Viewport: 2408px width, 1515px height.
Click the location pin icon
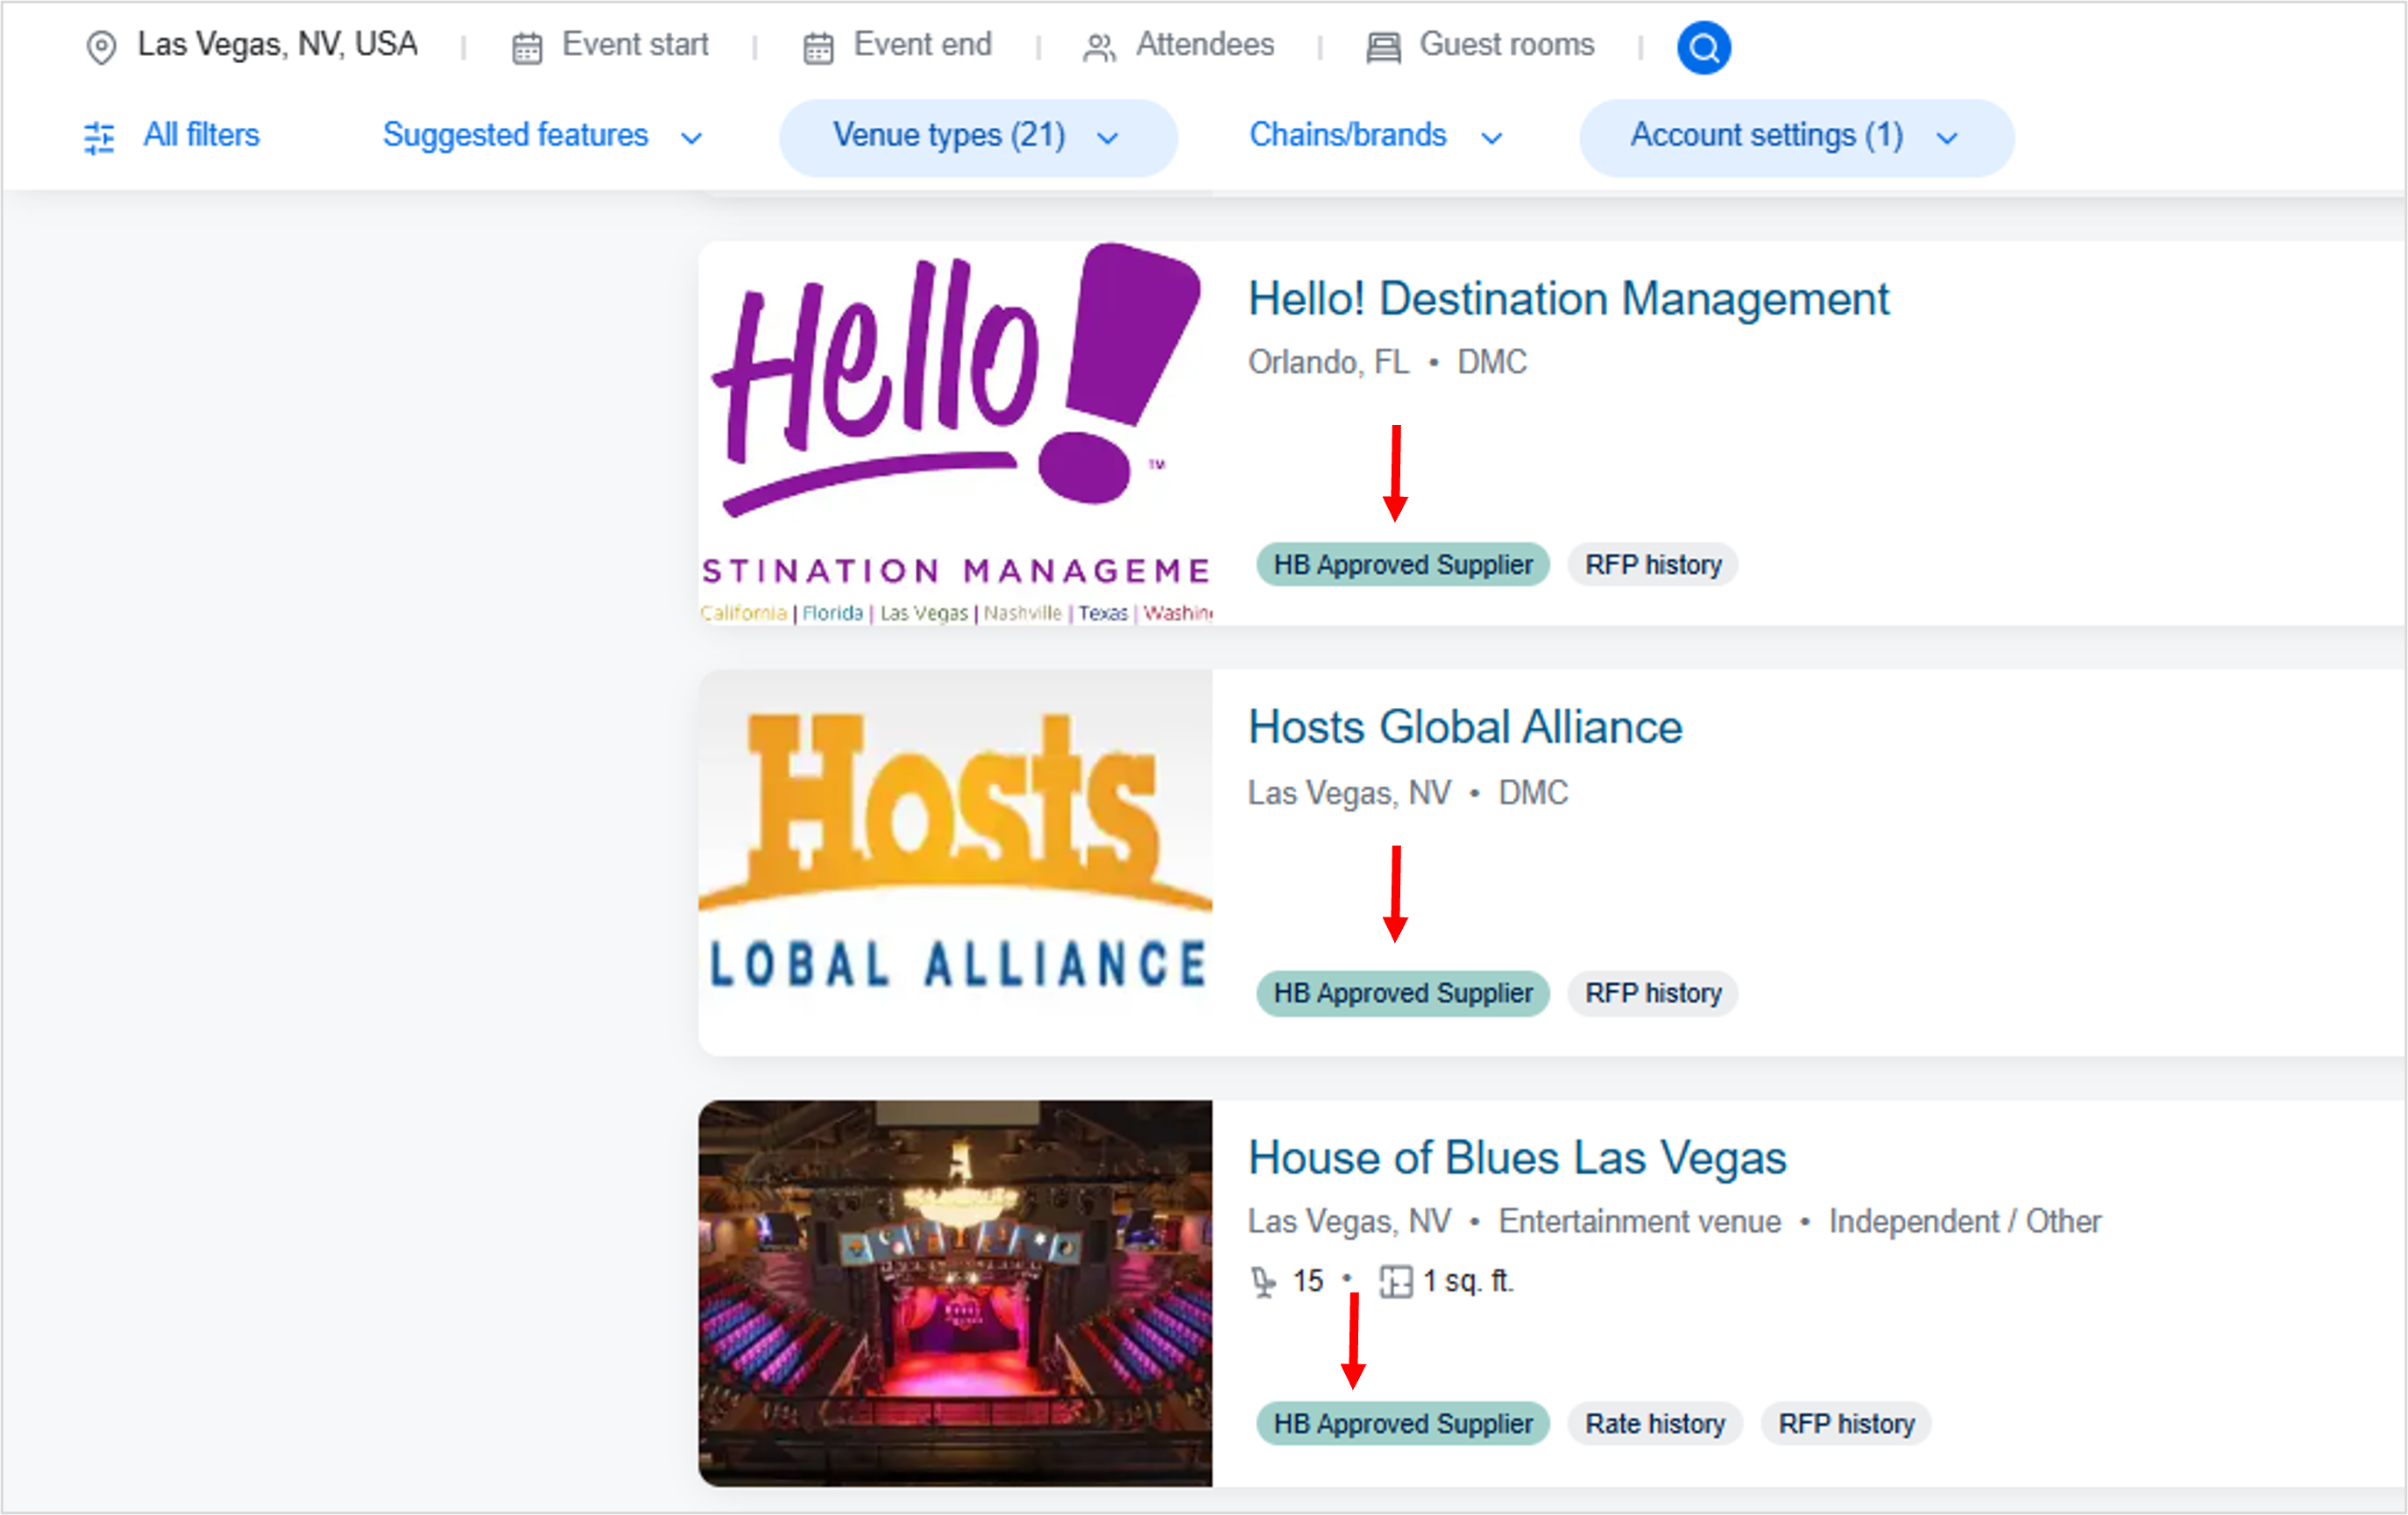tap(101, 46)
